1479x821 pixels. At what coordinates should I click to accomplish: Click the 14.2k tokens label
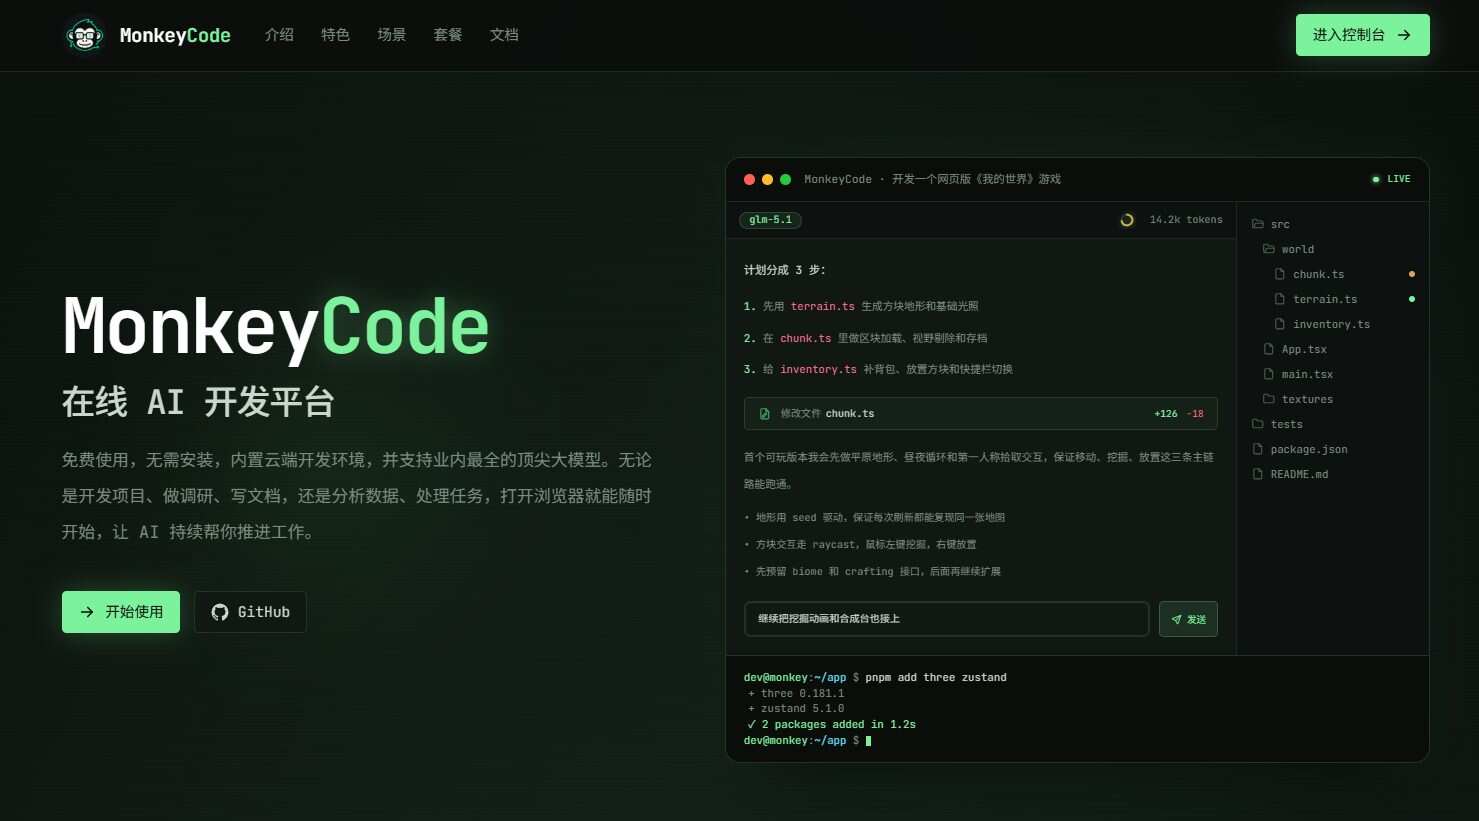(1186, 220)
